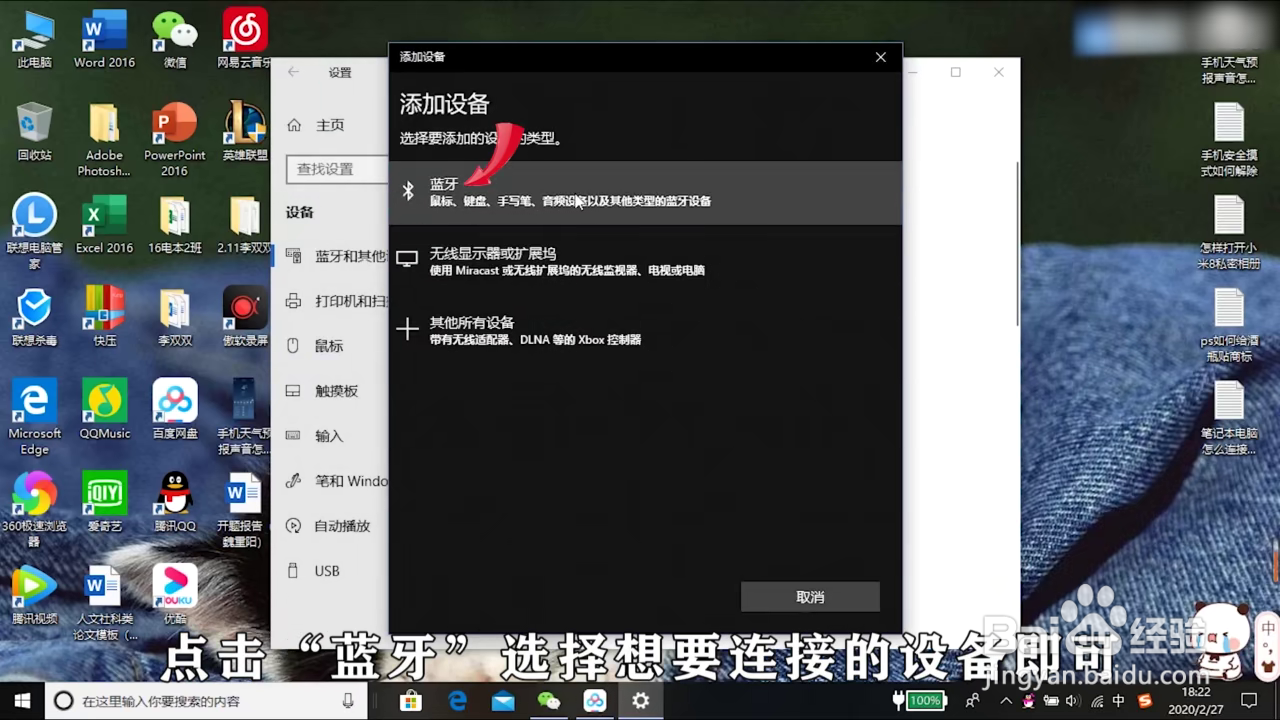Screen dimensions: 1280x720
Task: Open Microsoft Edge from the taskbar
Action: click(457, 701)
